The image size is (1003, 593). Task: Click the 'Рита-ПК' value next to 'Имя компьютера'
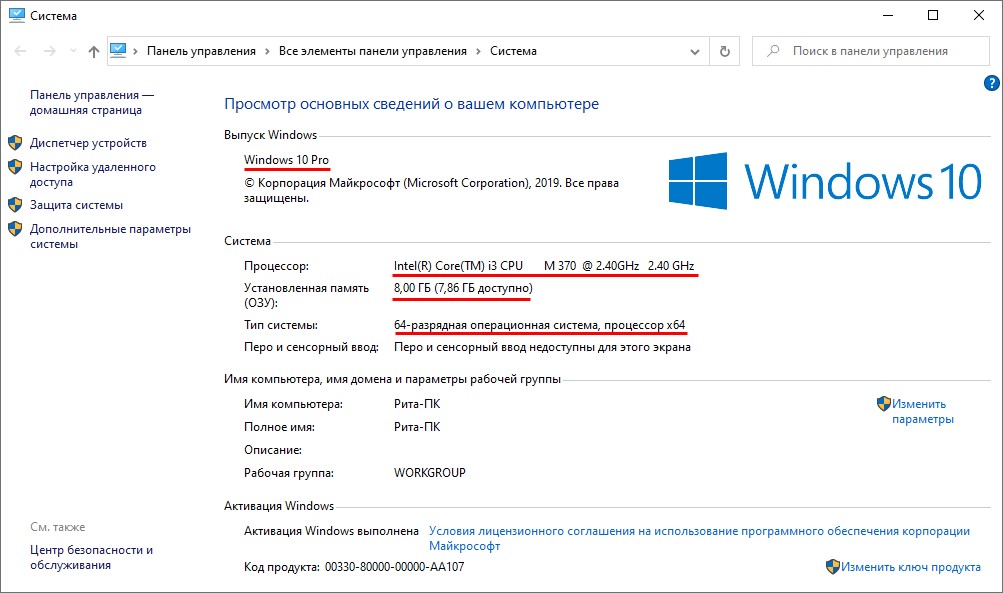pyautogui.click(x=416, y=404)
